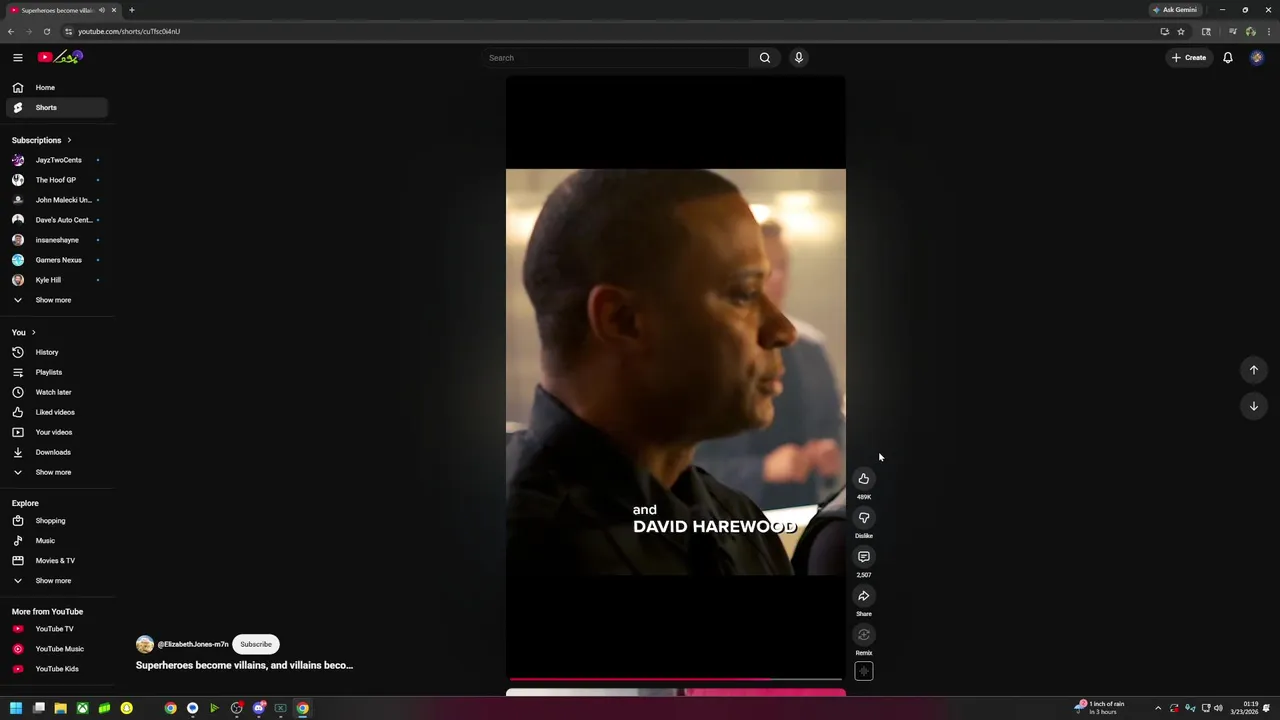Reload the page
This screenshot has width=1280, height=720.
(46, 31)
